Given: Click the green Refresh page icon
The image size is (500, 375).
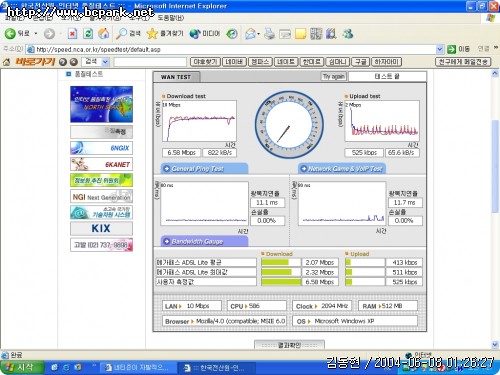Looking at the screenshot, I should click(88, 34).
